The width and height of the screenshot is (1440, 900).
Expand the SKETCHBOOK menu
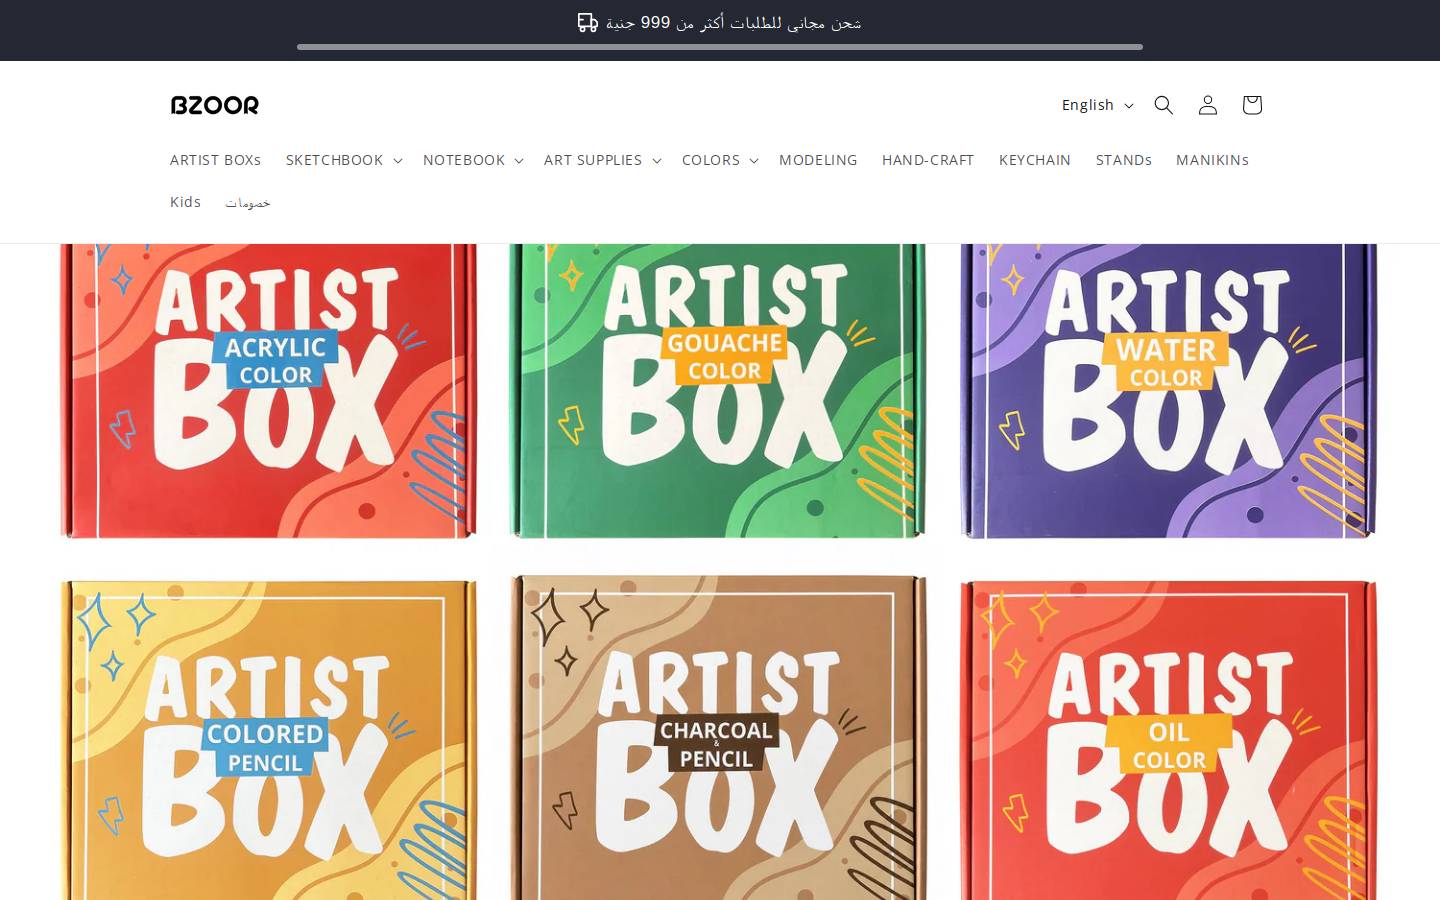click(x=343, y=160)
